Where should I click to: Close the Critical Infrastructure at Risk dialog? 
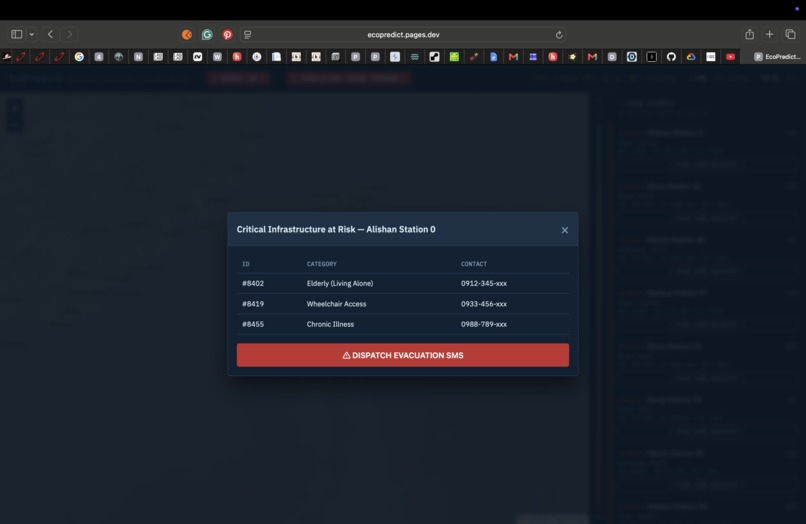point(564,230)
